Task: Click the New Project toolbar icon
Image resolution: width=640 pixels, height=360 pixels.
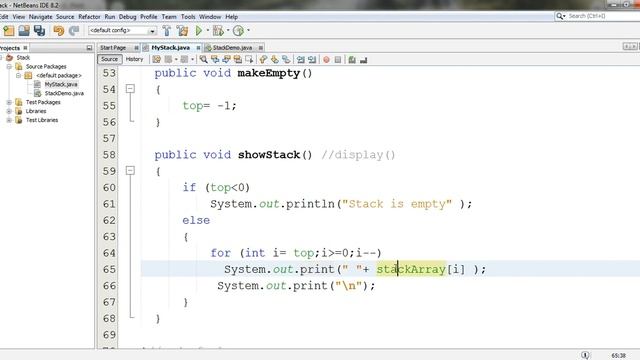Action: point(8,31)
